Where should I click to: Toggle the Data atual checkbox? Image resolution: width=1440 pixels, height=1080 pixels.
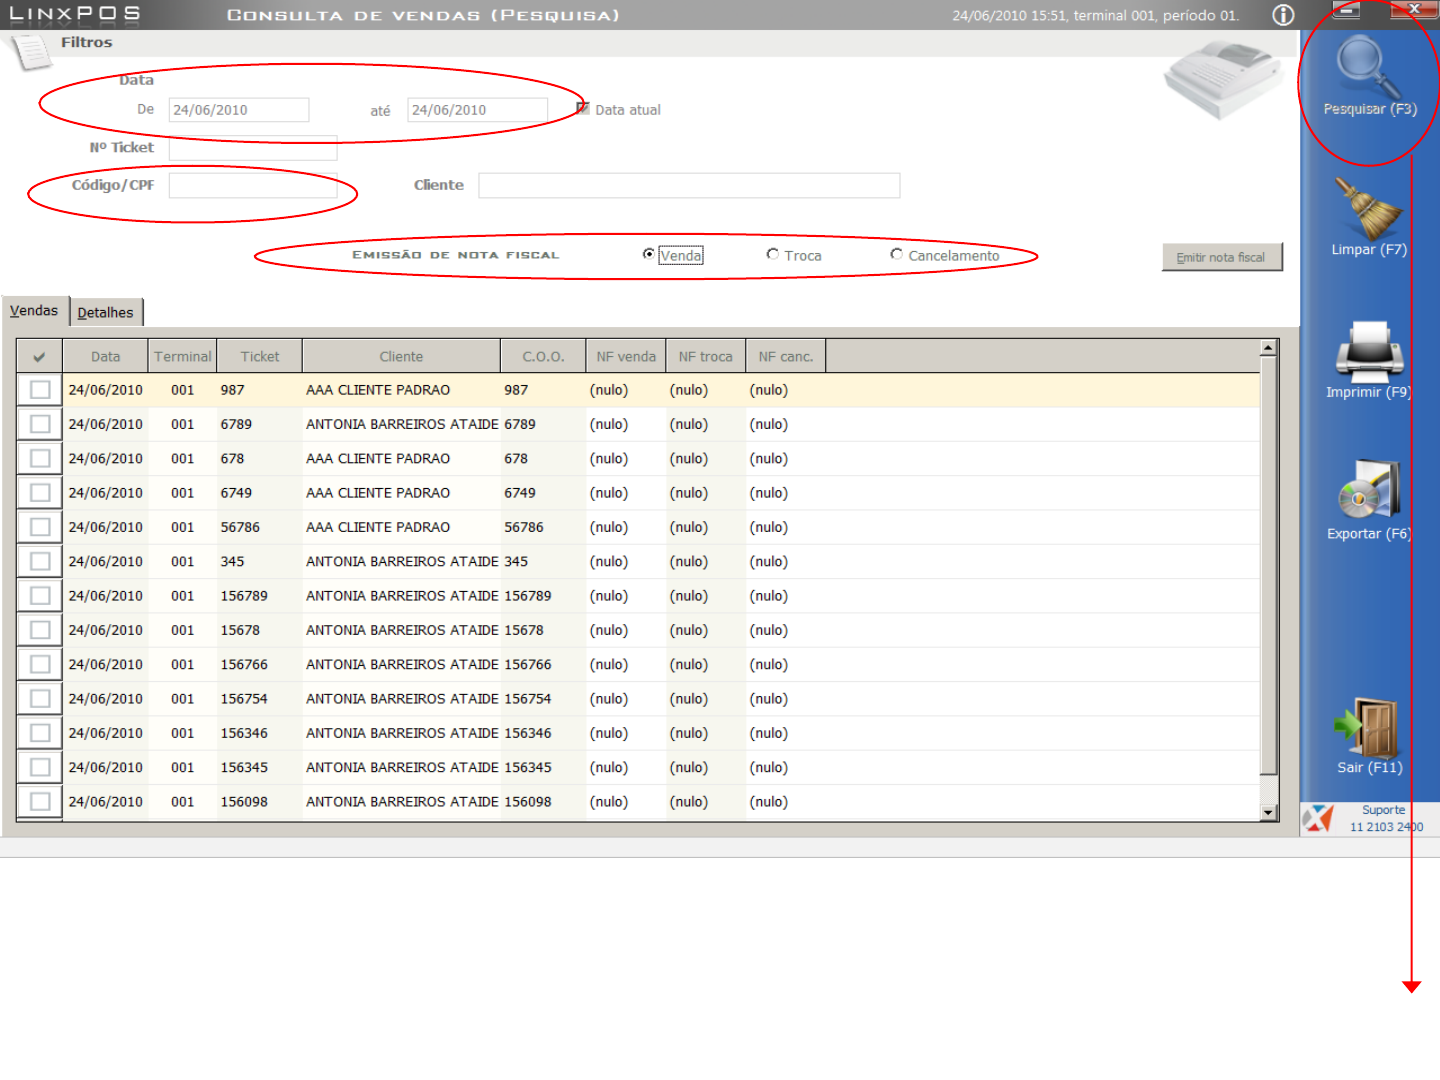pyautogui.click(x=583, y=109)
